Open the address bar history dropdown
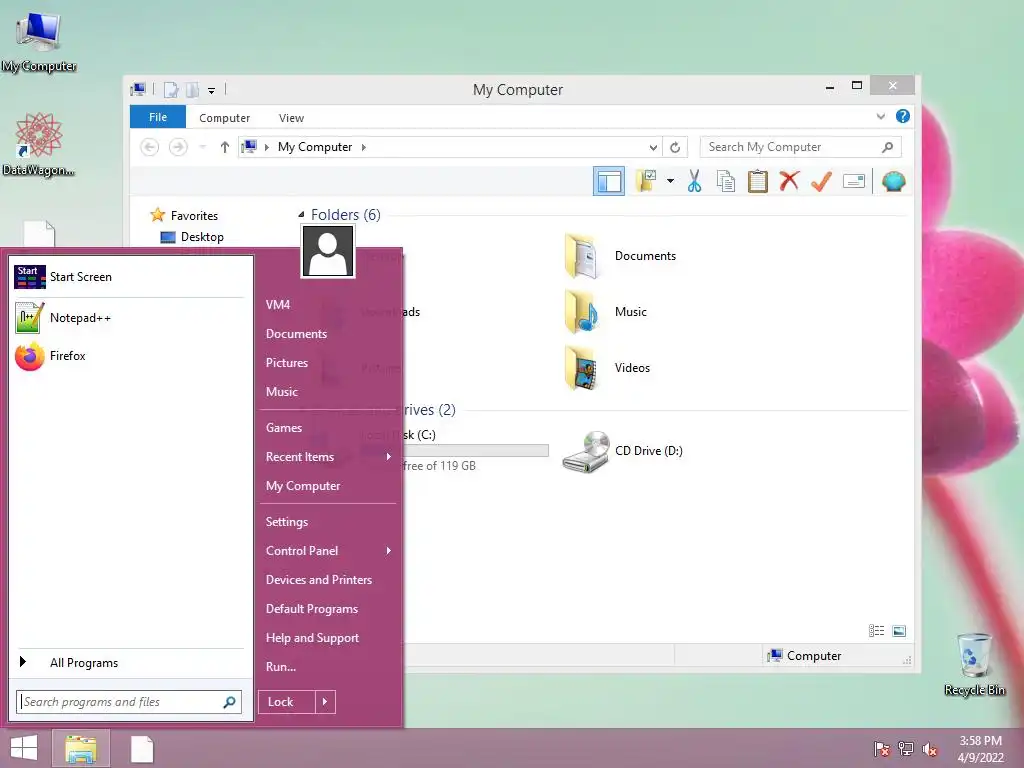1024x768 pixels. point(652,148)
